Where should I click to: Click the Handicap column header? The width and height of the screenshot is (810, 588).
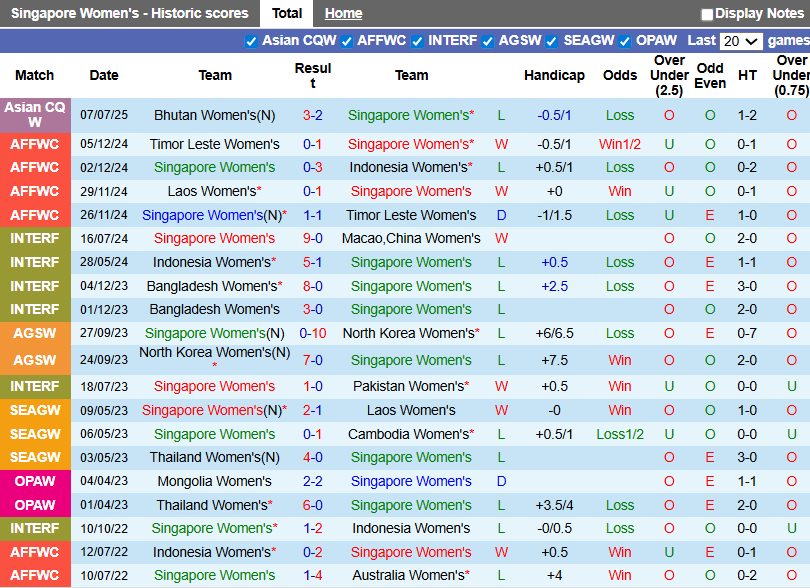554,75
